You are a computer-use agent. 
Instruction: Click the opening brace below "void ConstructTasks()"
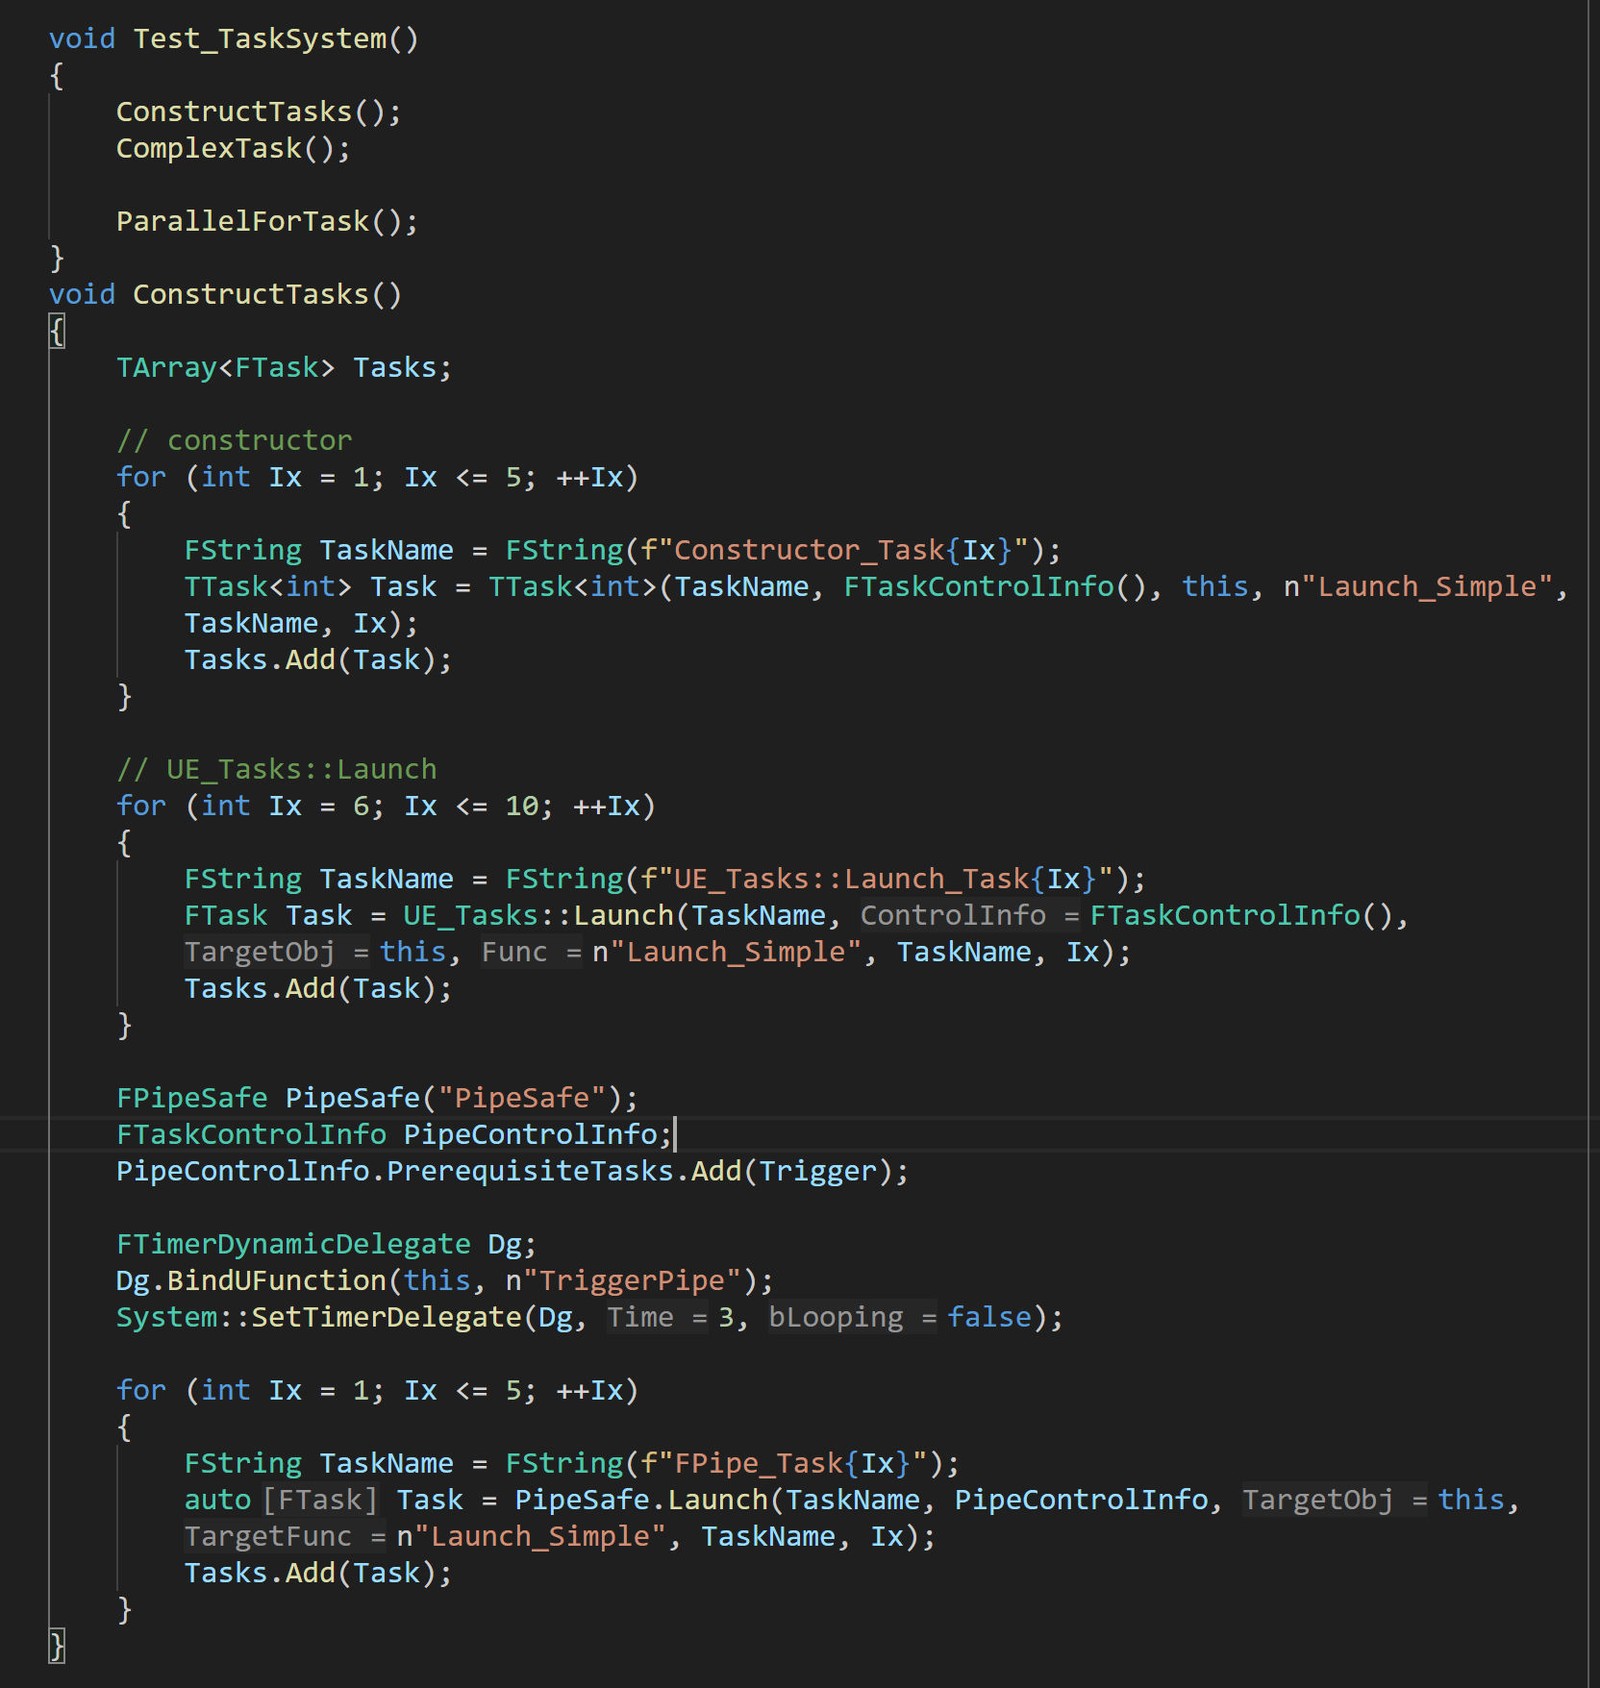(x=57, y=331)
